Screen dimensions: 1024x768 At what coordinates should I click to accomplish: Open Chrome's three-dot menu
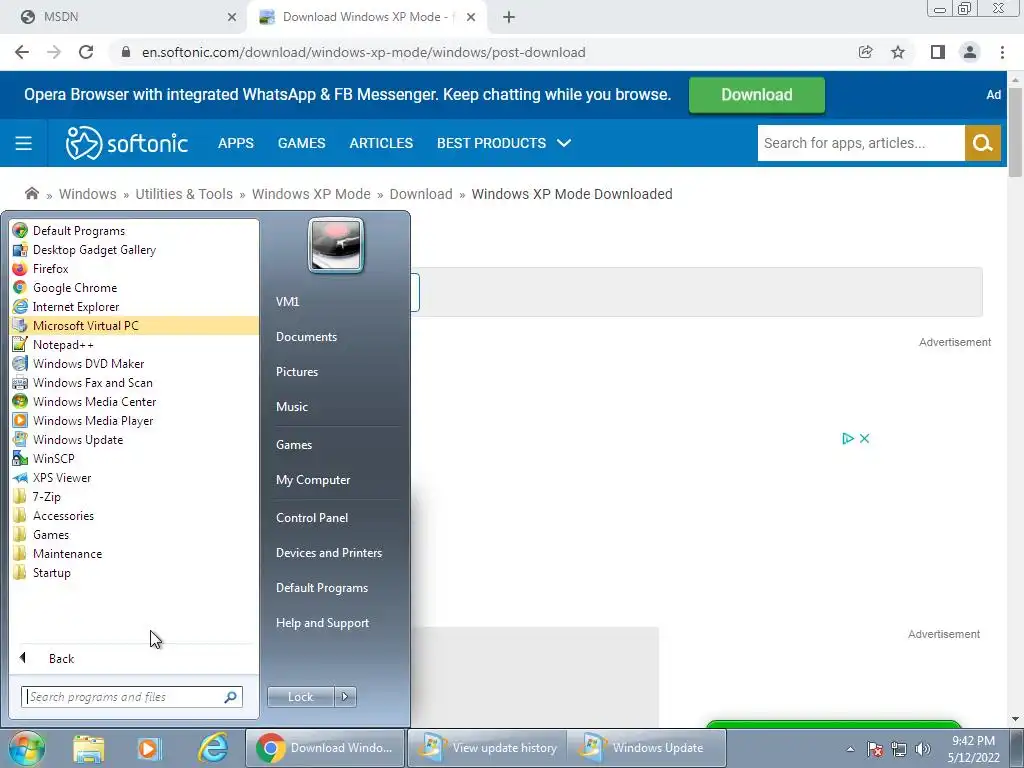pos(1002,52)
